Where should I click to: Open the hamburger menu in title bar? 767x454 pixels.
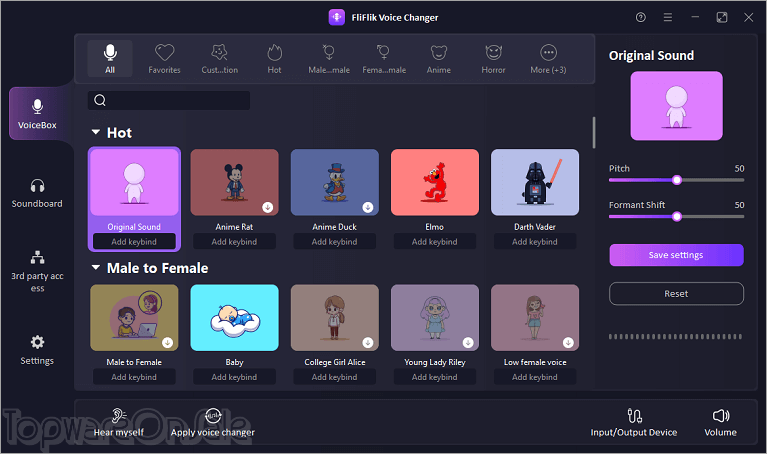click(668, 18)
